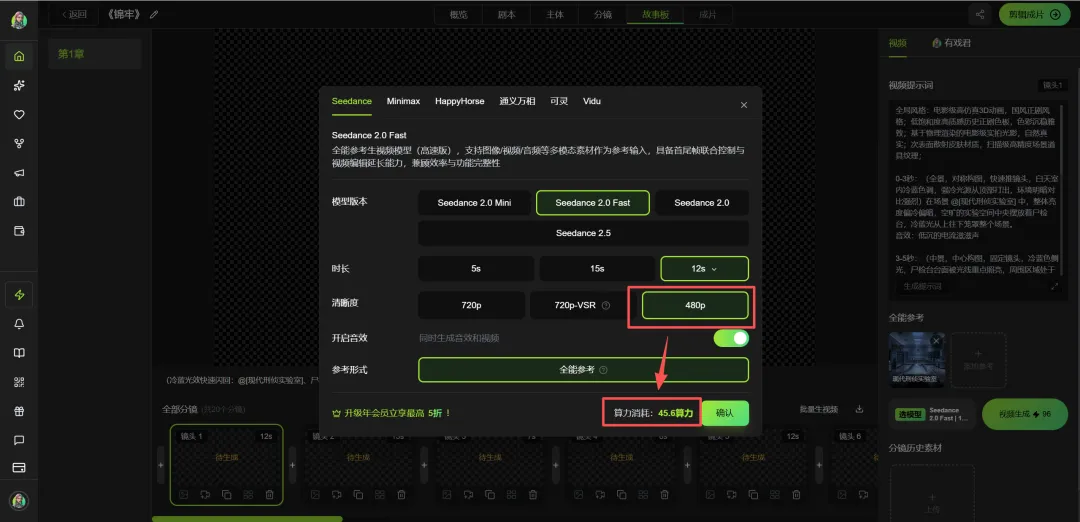This screenshot has height=522, width=1080.
Task: Click the QR code sidebar icon
Action: [19, 382]
